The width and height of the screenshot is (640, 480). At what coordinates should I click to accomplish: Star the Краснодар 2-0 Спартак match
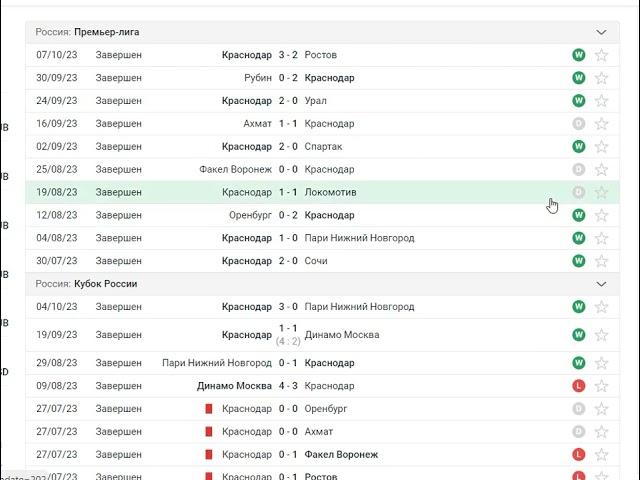point(601,147)
